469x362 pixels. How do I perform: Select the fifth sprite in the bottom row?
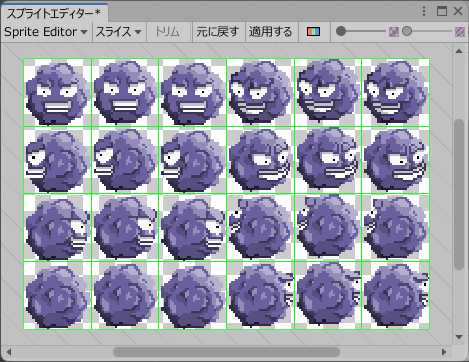tap(328, 296)
